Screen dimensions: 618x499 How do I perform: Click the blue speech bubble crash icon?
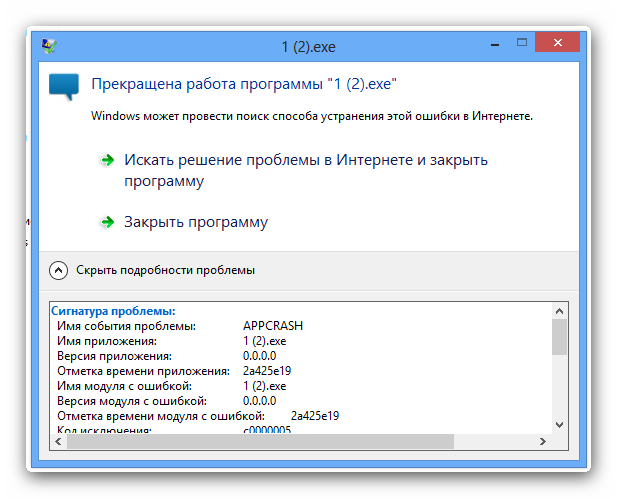[64, 87]
